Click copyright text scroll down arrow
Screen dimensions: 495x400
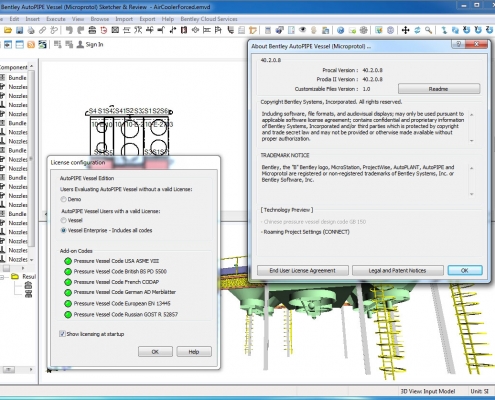(472, 141)
